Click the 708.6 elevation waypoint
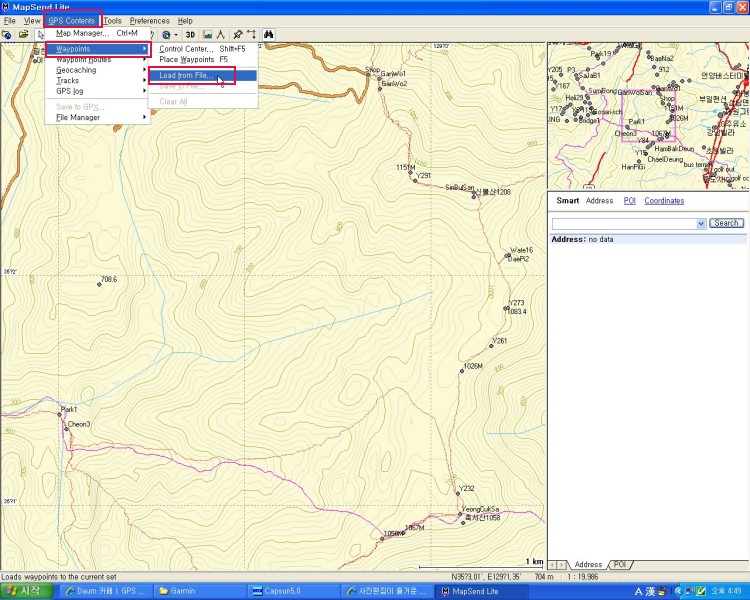This screenshot has width=750, height=600. pos(99,284)
